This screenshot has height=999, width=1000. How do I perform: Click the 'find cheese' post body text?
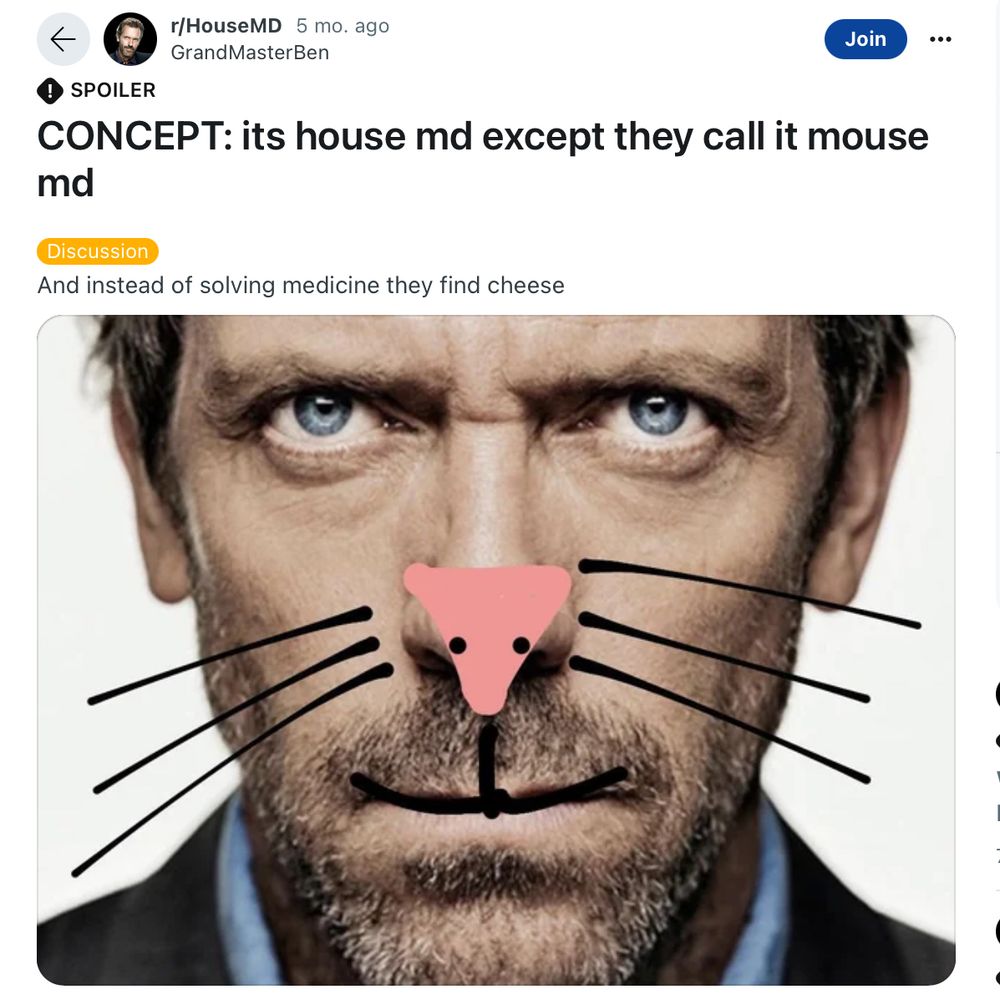(x=502, y=285)
